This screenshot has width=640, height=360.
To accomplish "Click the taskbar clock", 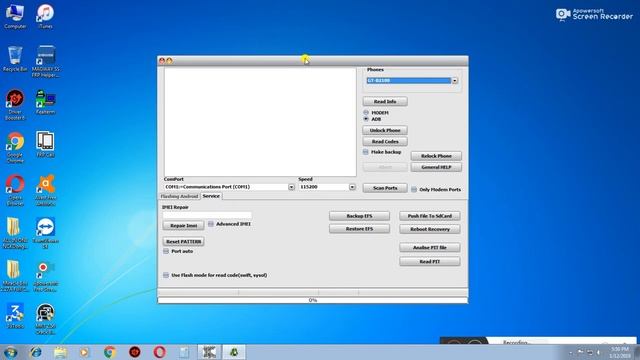I will pos(620,352).
